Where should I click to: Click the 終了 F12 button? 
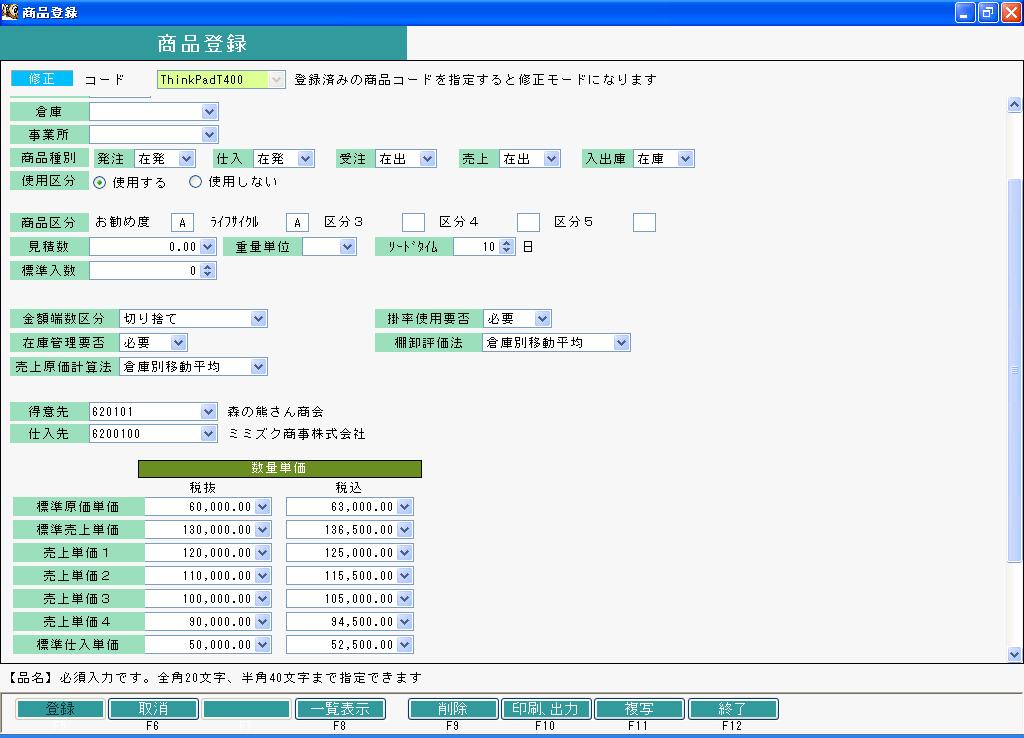[x=733, y=709]
